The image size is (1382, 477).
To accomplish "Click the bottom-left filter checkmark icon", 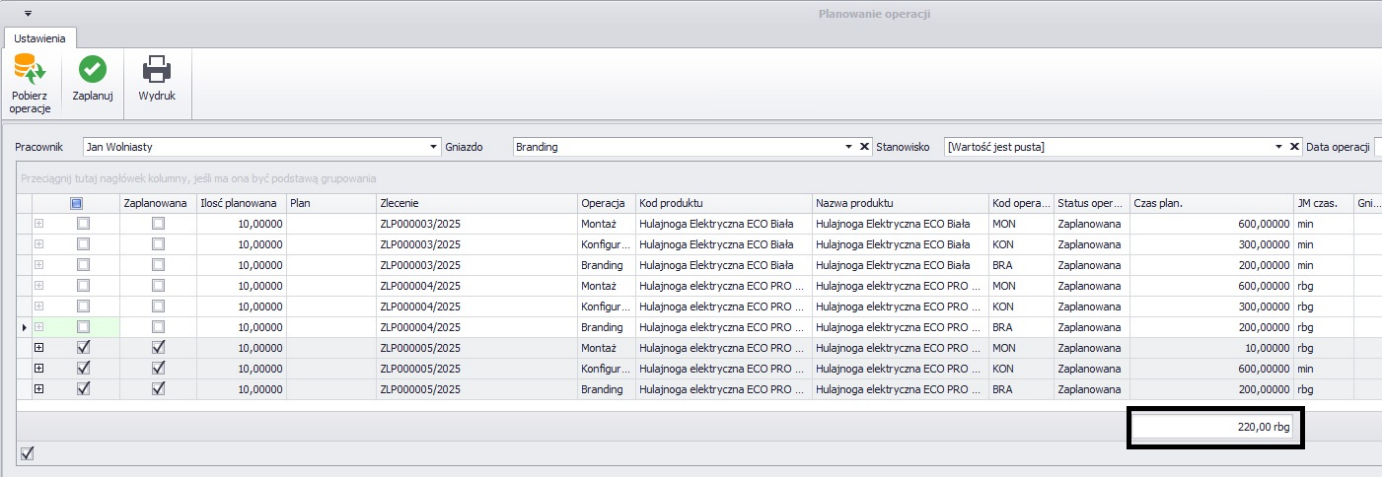I will click(x=27, y=454).
